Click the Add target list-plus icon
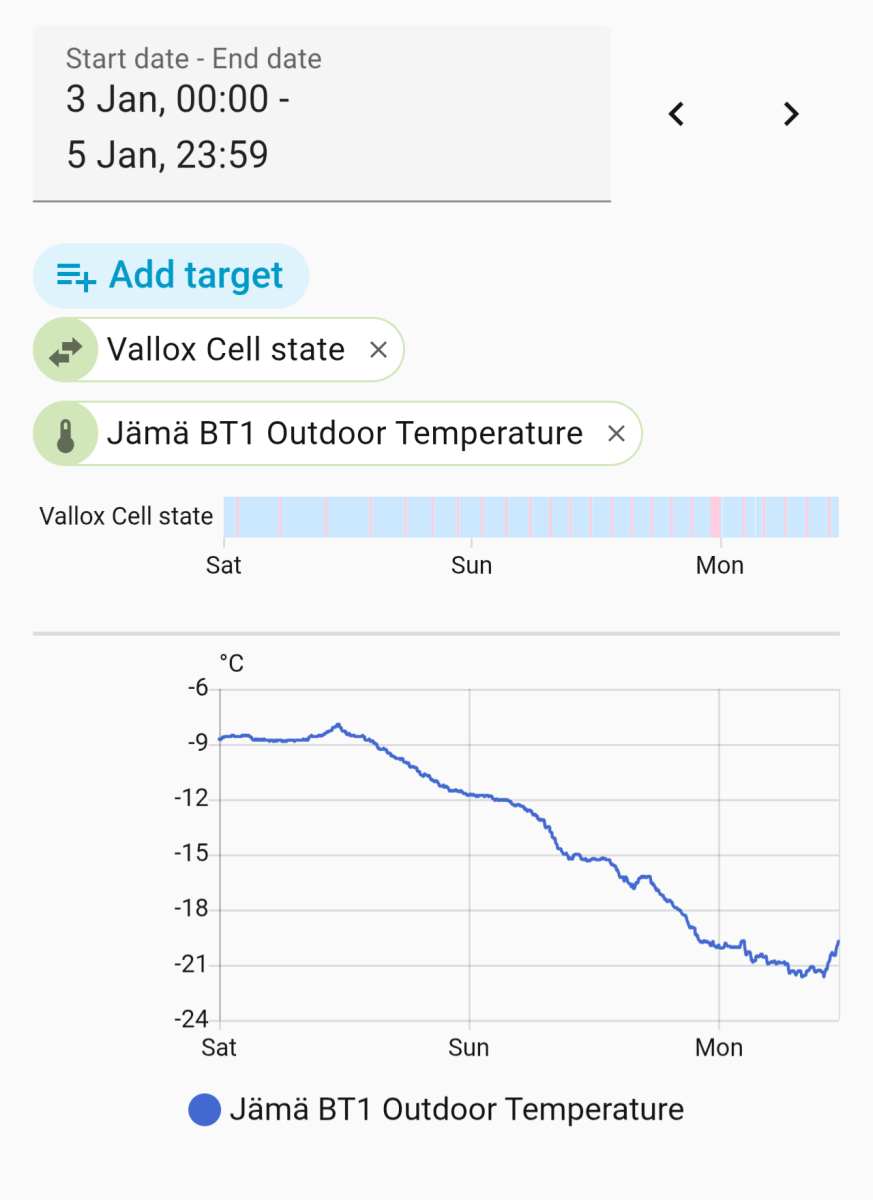The height and width of the screenshot is (1200, 873). pos(76,275)
